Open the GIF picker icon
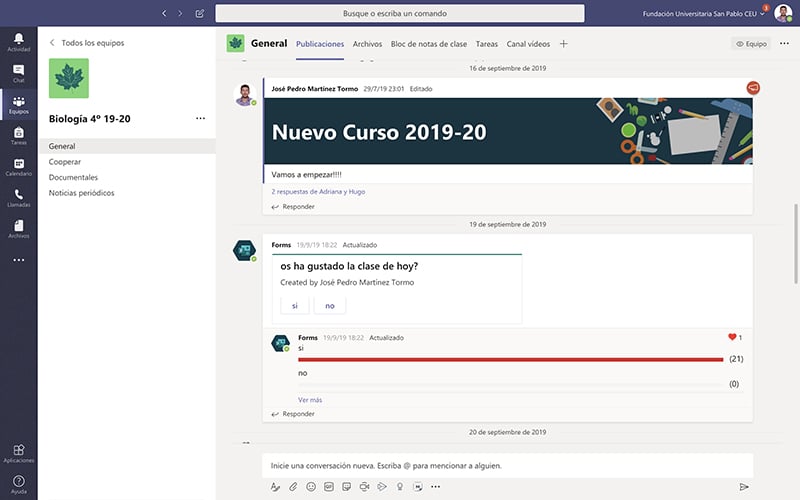800x500 pixels. [329, 487]
